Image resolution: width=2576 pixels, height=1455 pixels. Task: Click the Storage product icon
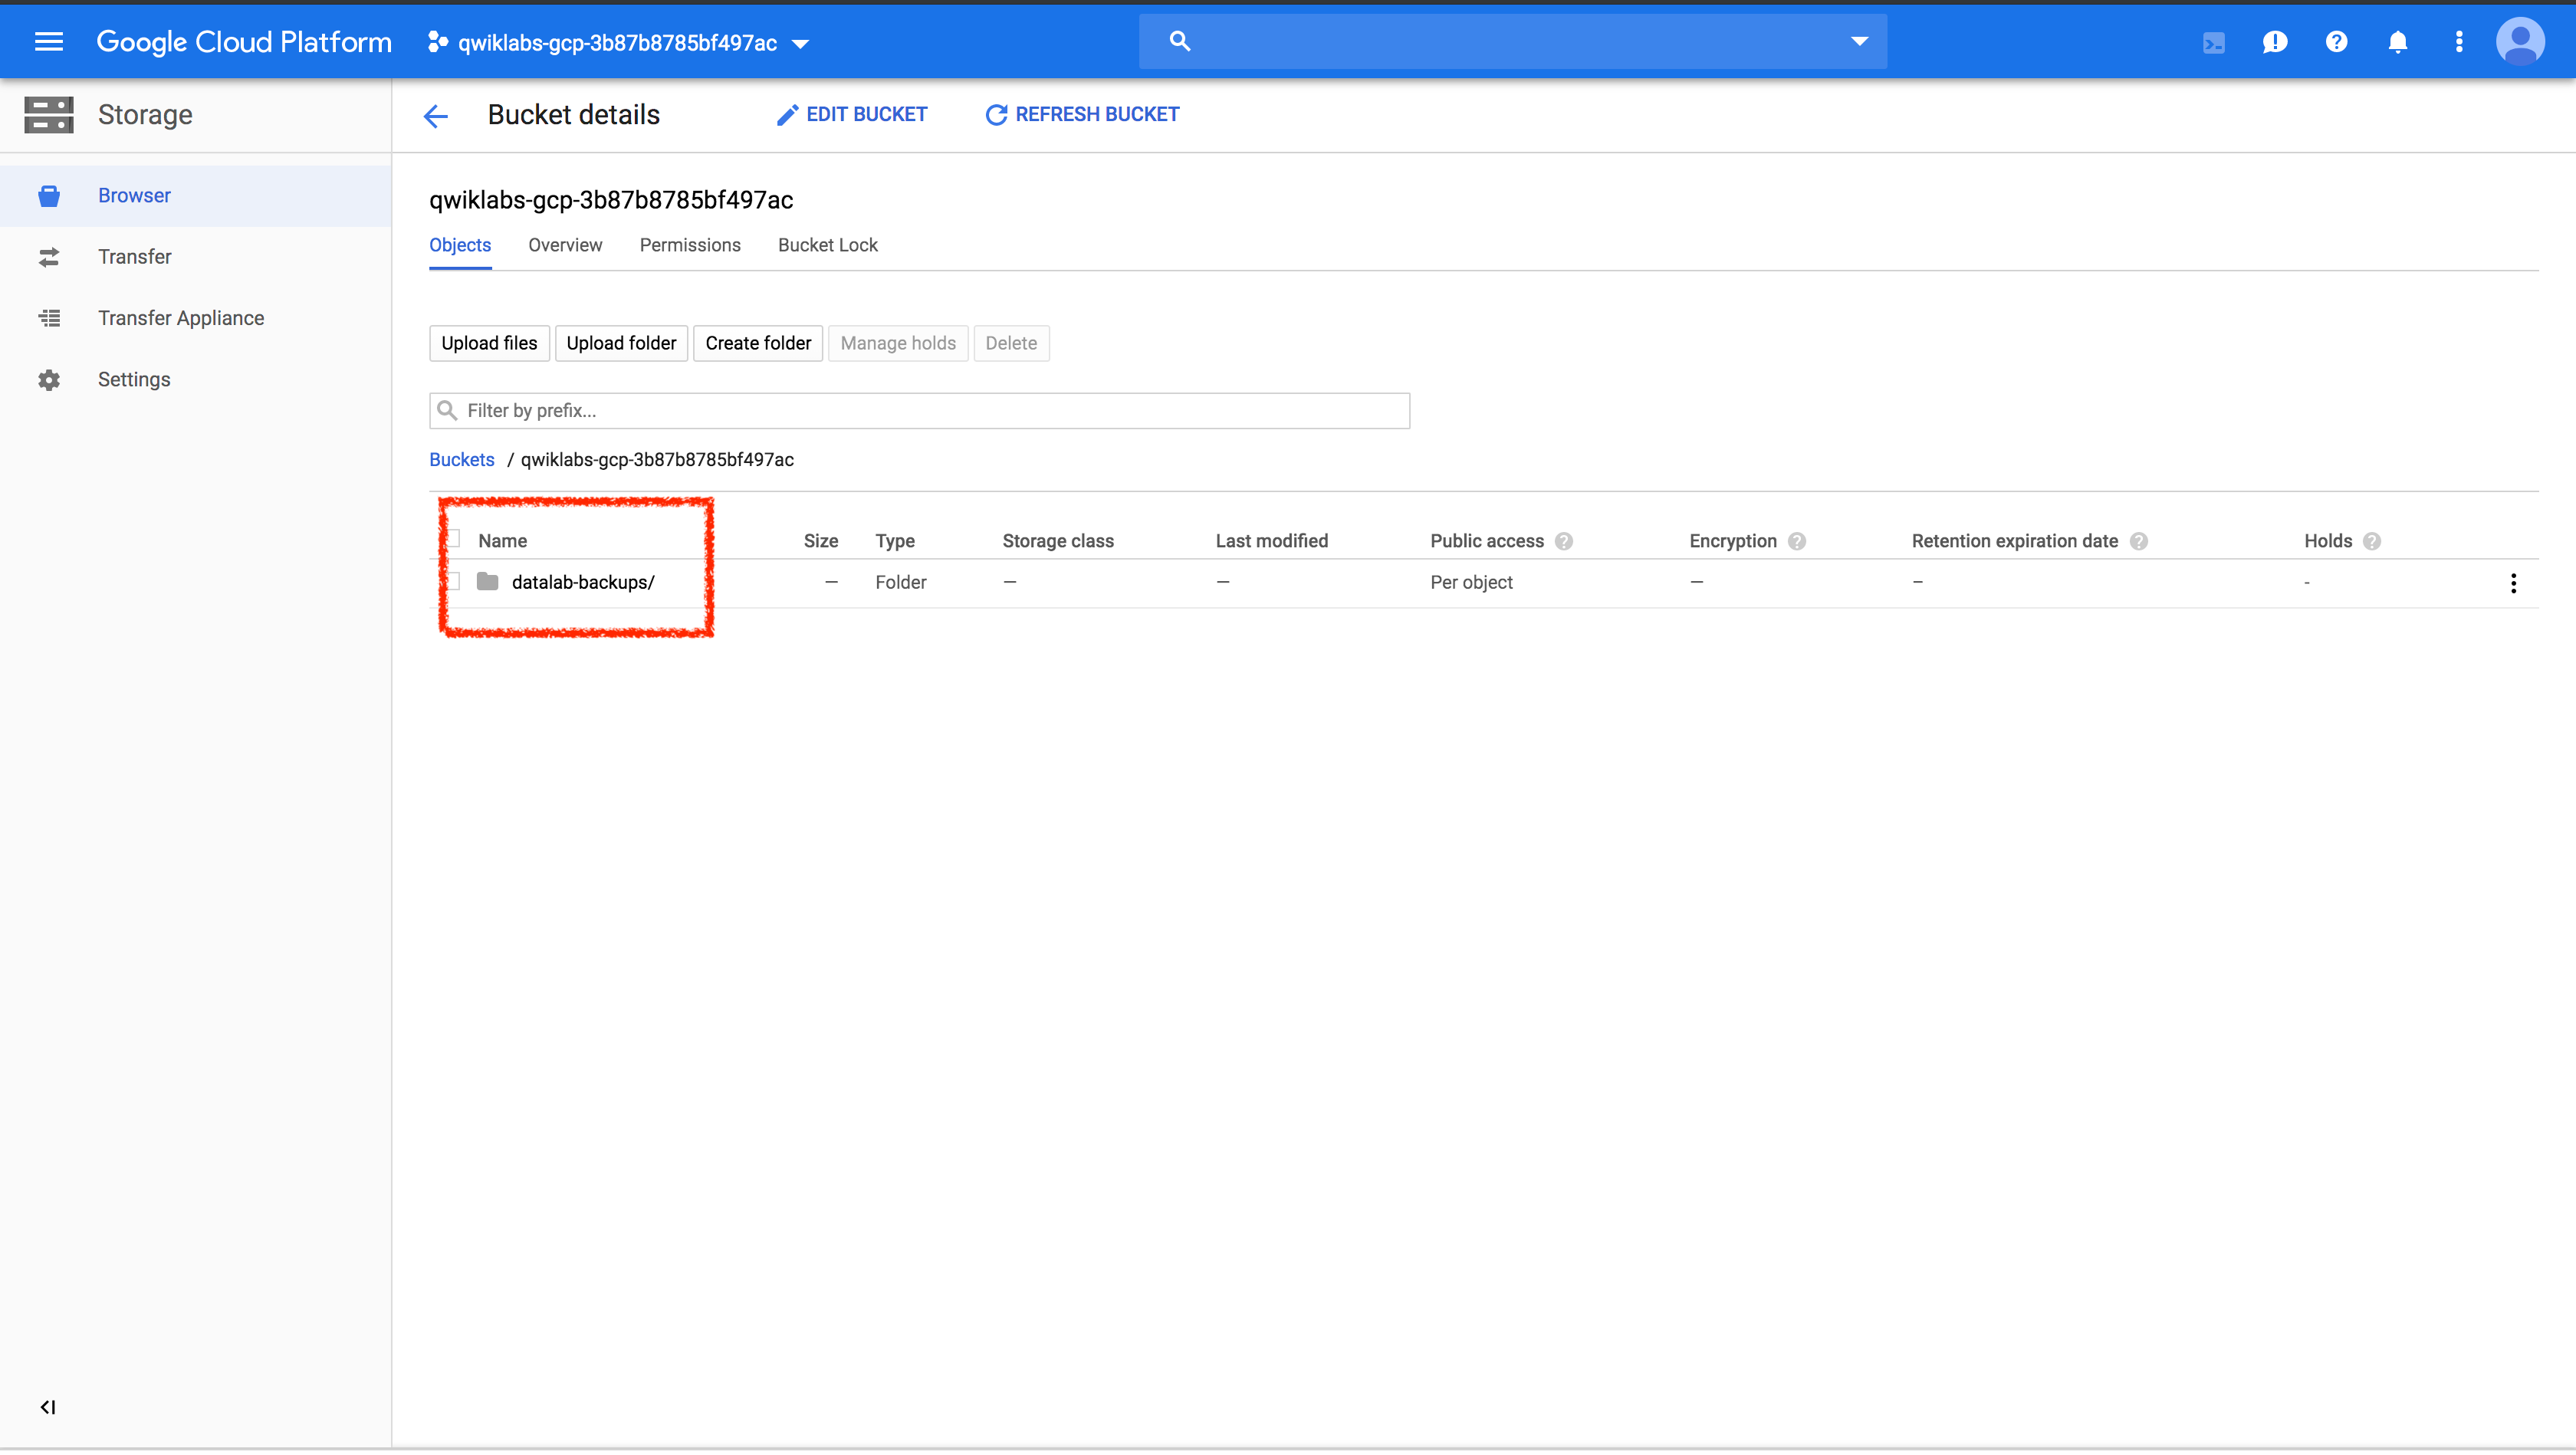pos(48,115)
